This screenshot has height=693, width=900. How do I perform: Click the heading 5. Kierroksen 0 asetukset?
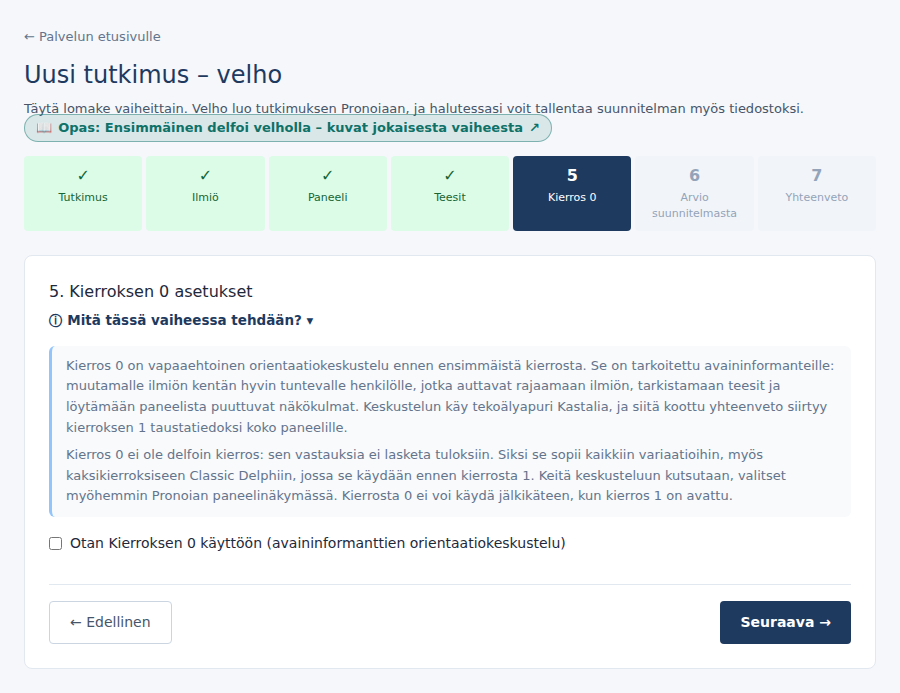click(x=151, y=292)
